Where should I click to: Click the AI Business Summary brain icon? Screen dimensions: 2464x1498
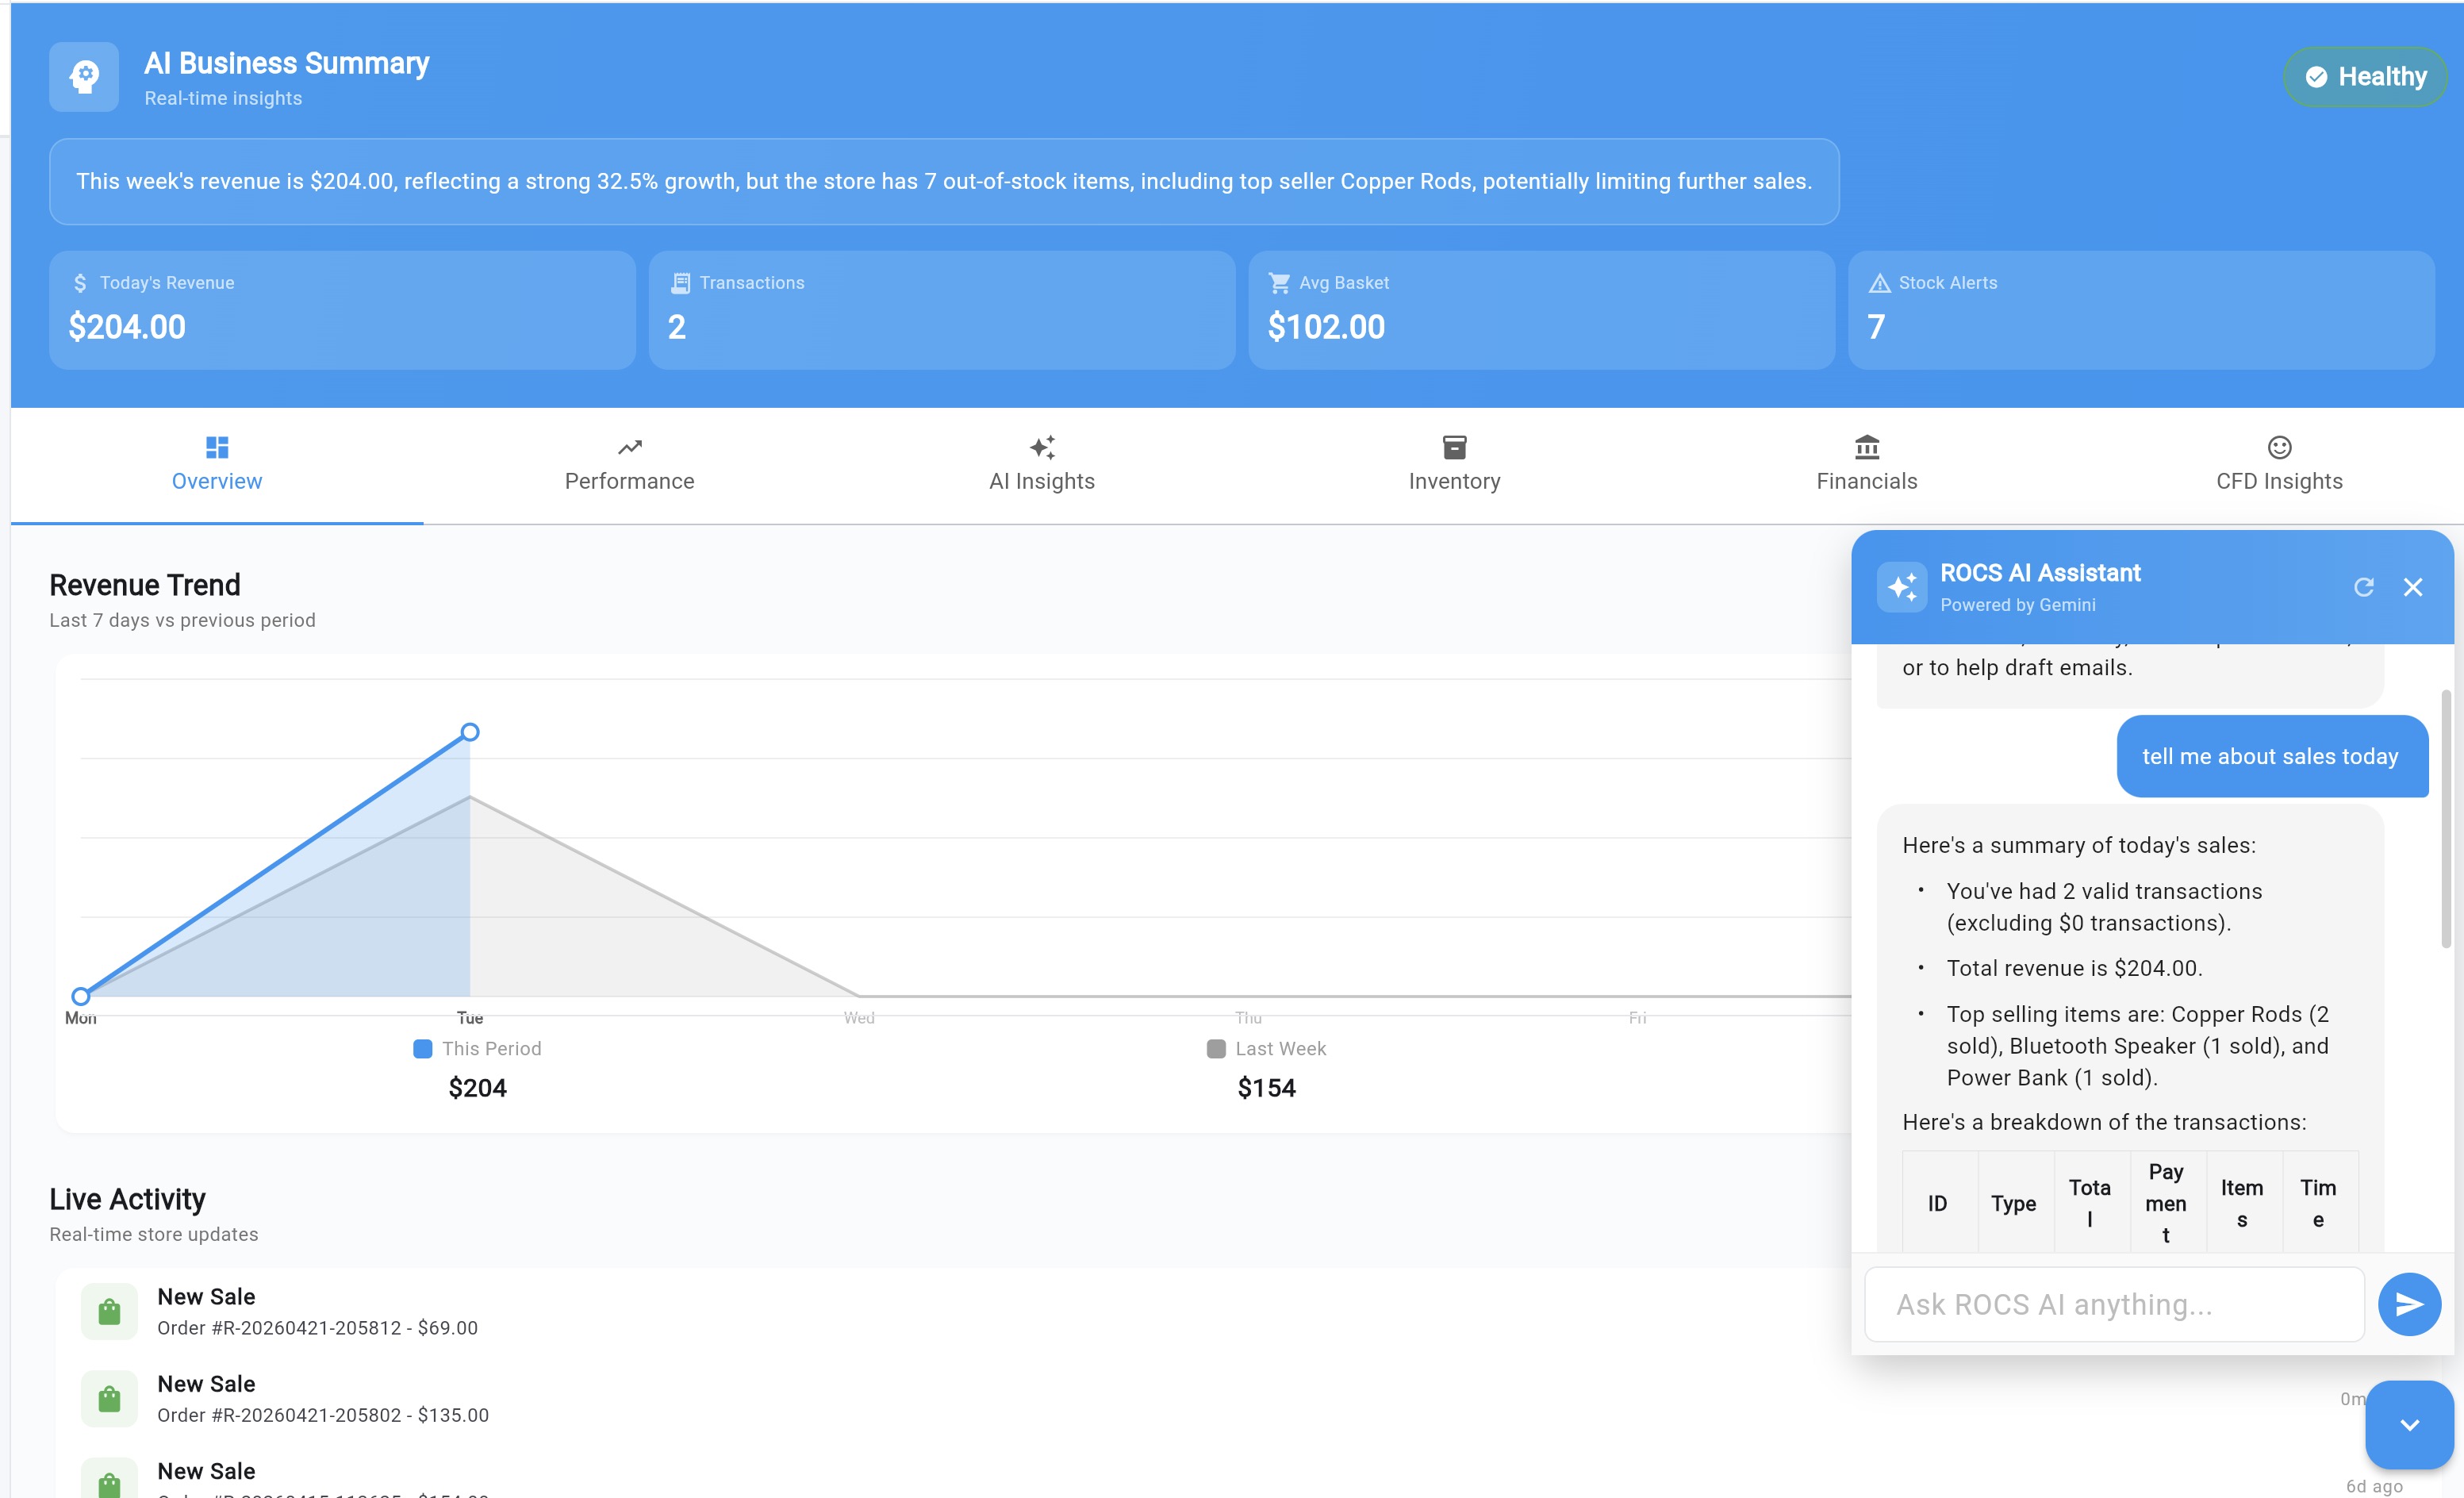coord(84,76)
